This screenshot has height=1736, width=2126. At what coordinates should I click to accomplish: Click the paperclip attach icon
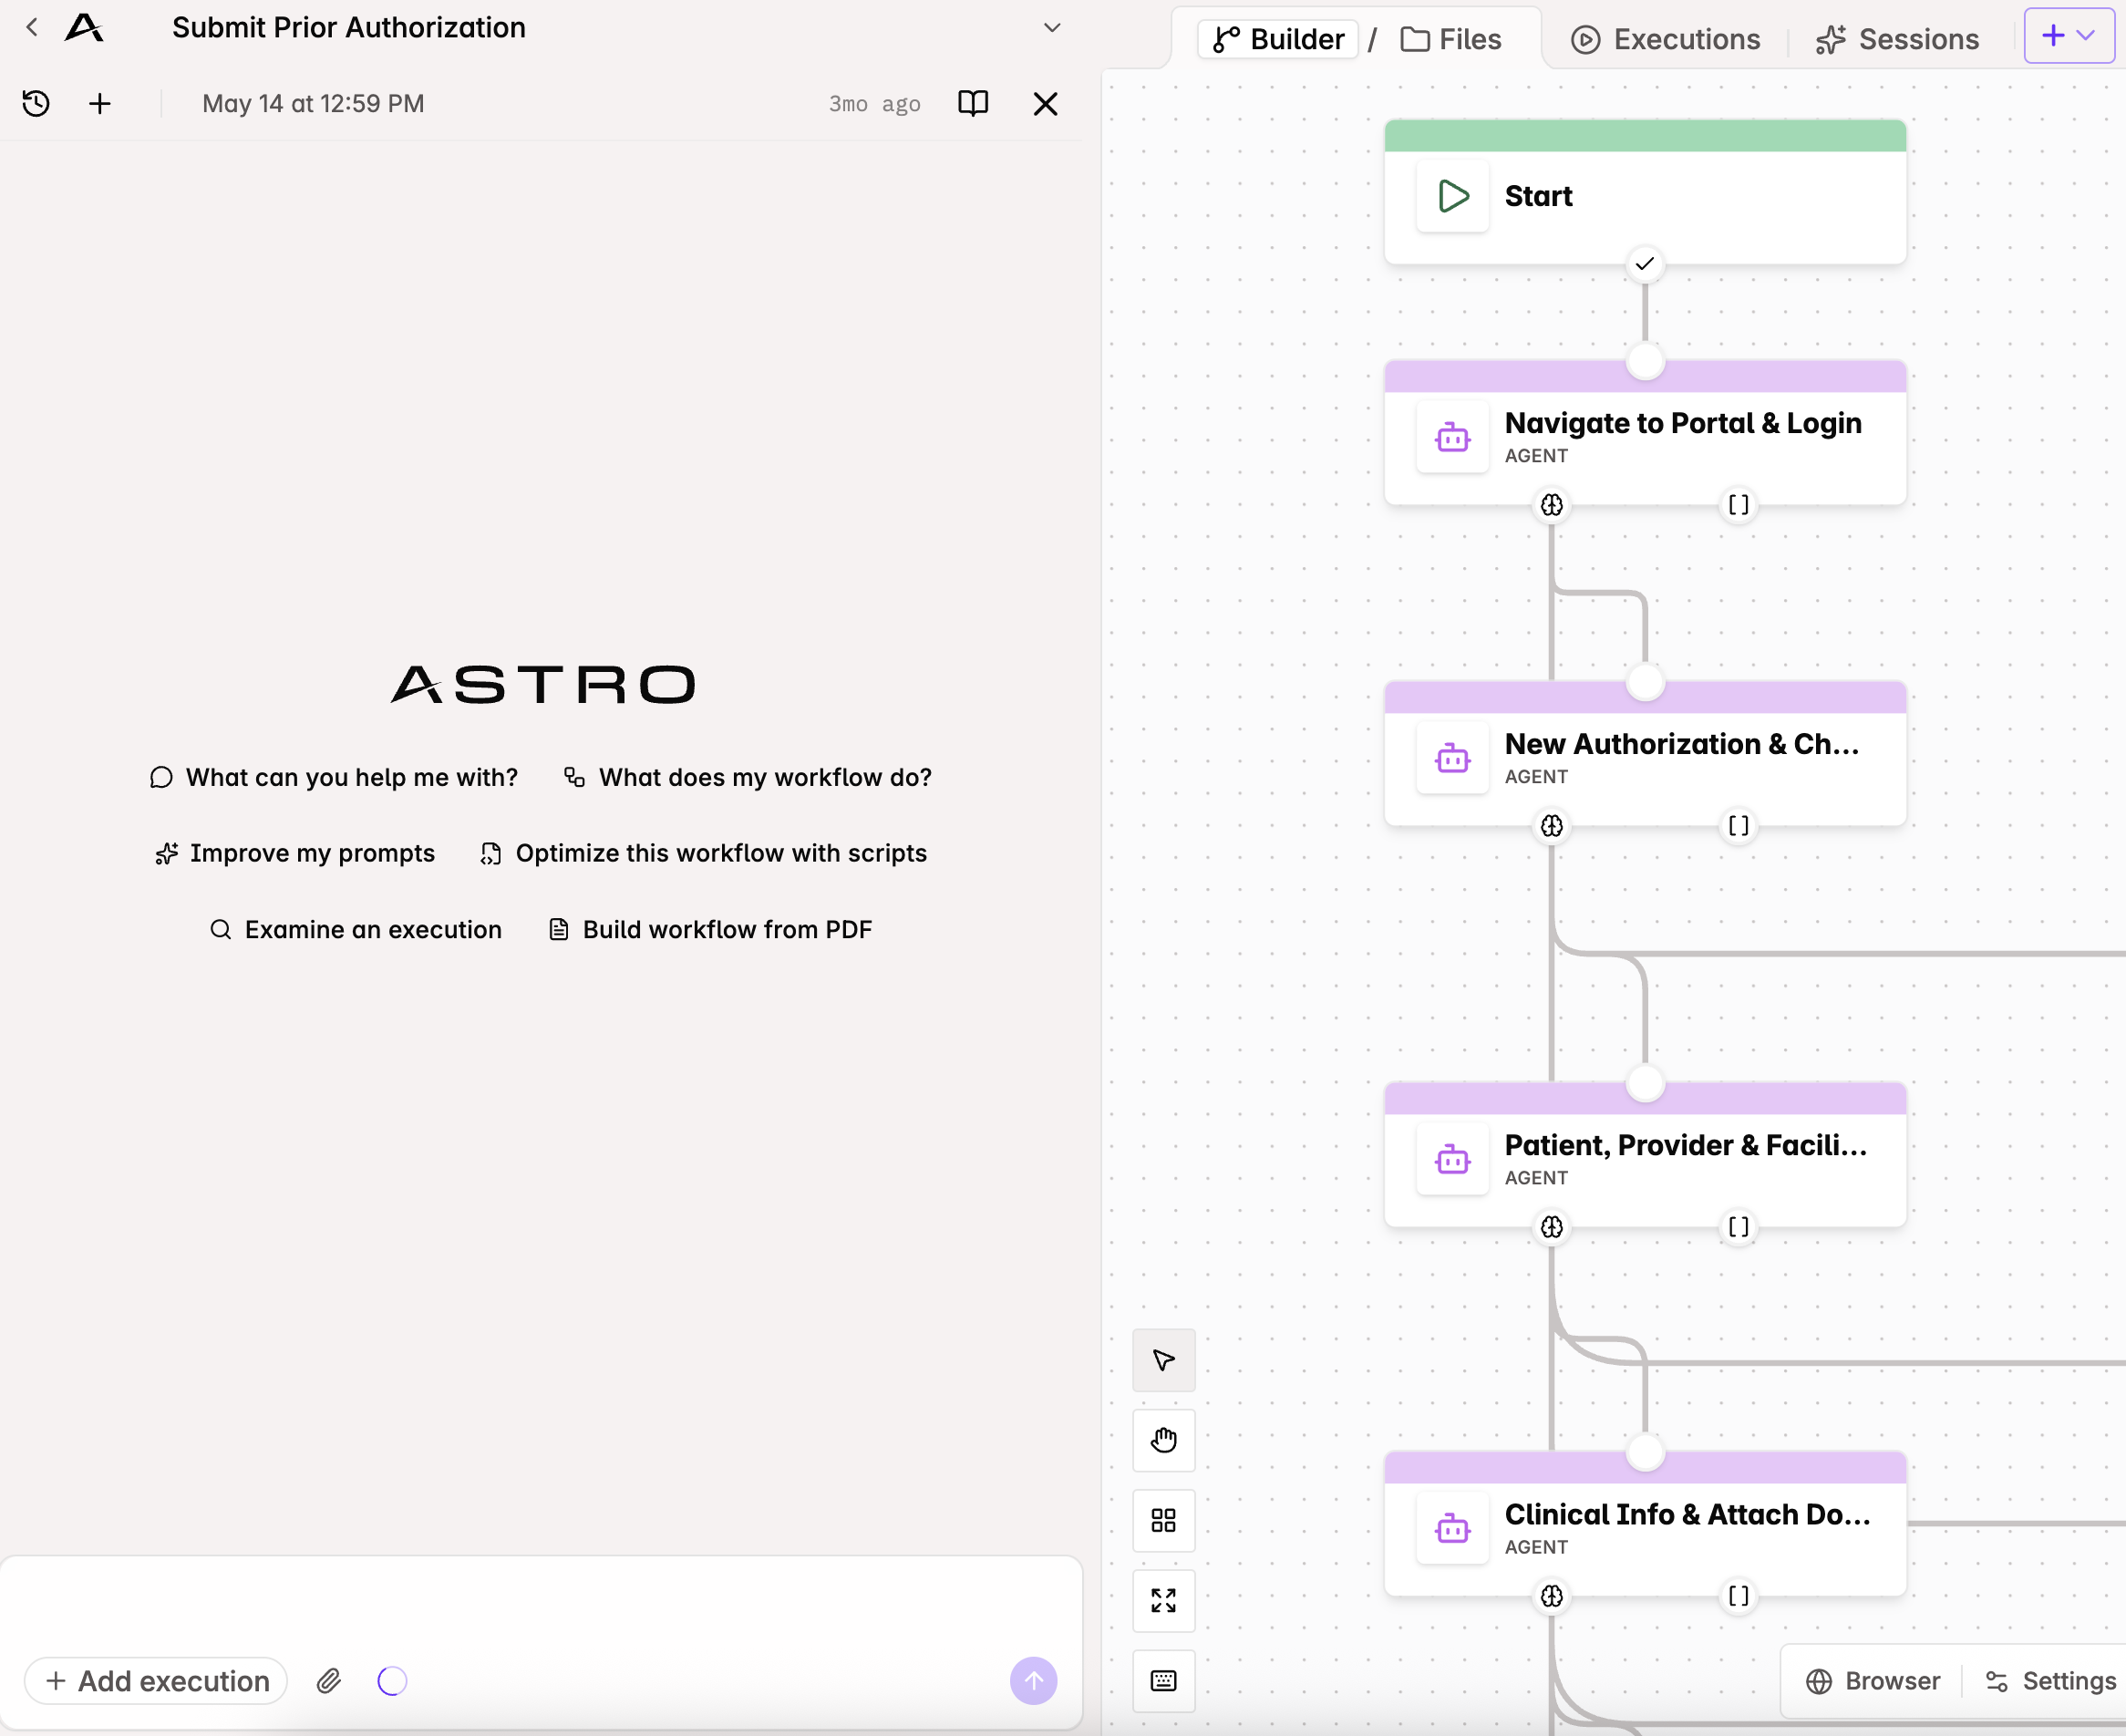[329, 1681]
